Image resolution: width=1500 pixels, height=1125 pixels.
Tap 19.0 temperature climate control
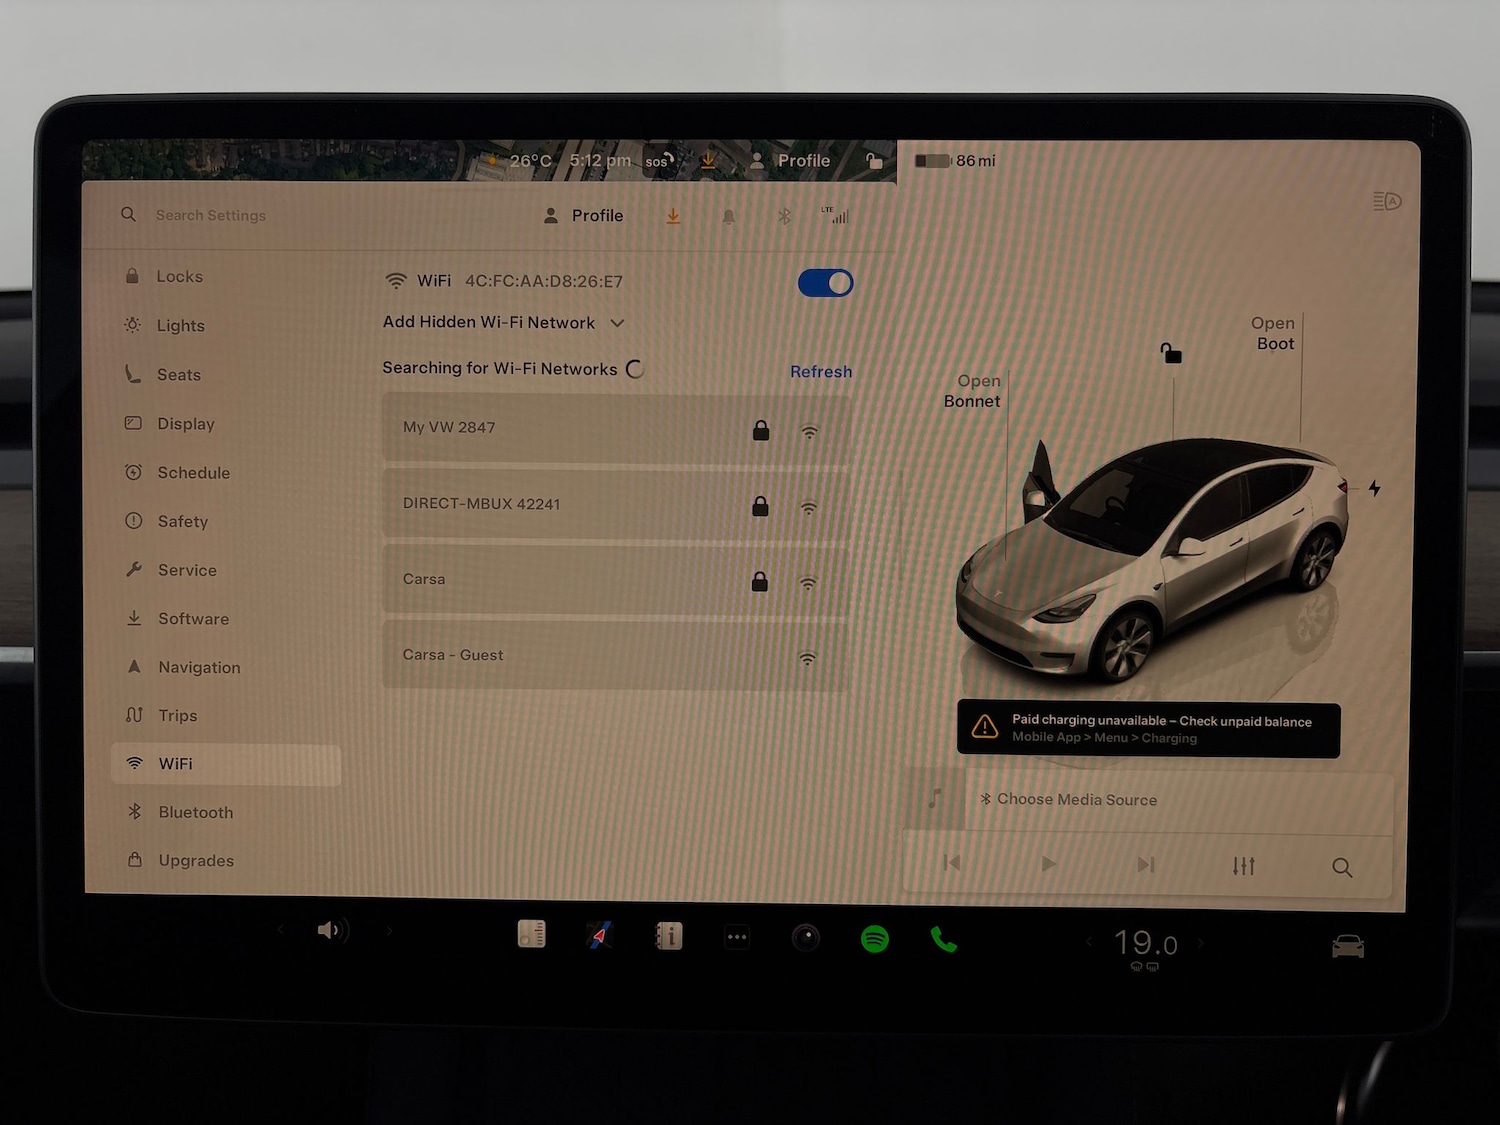[1146, 943]
